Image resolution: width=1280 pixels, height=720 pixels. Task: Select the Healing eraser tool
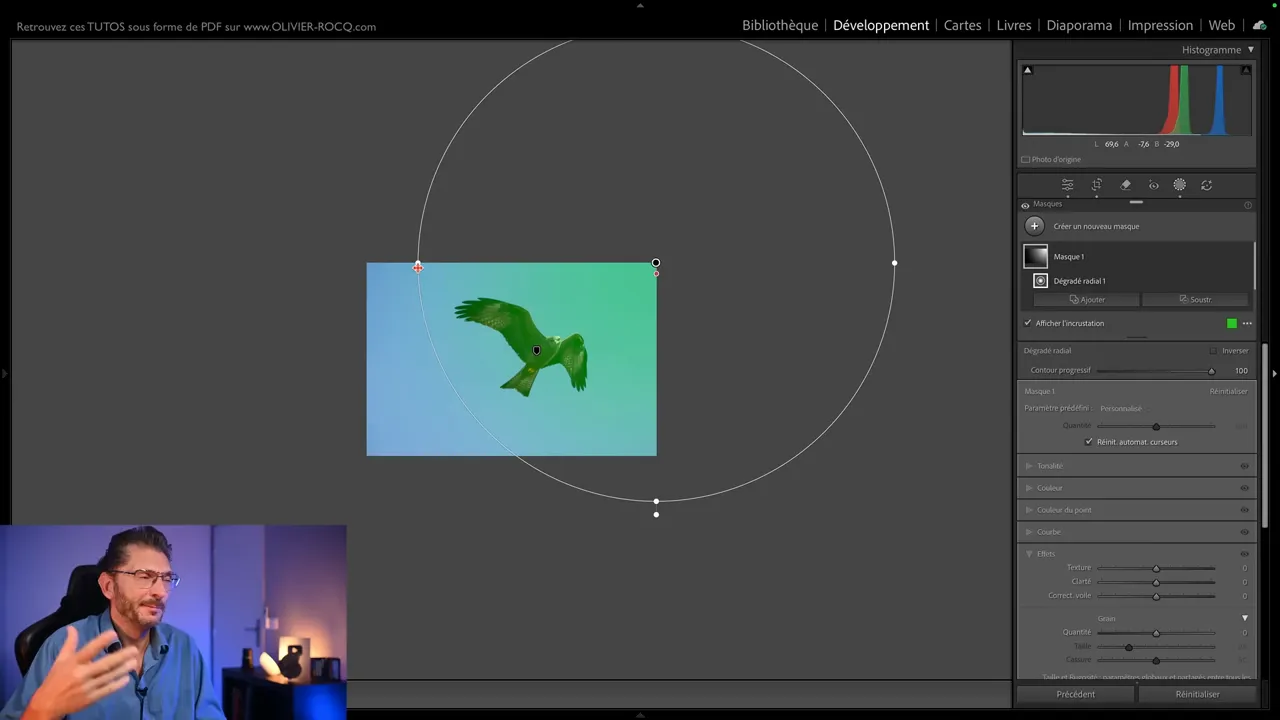coord(1125,185)
